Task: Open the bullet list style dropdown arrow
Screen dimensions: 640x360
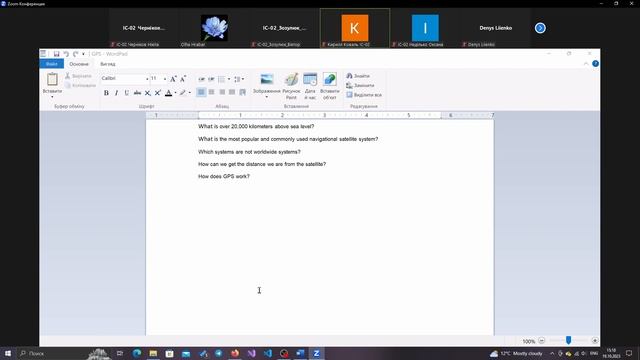Action: tap(229, 79)
